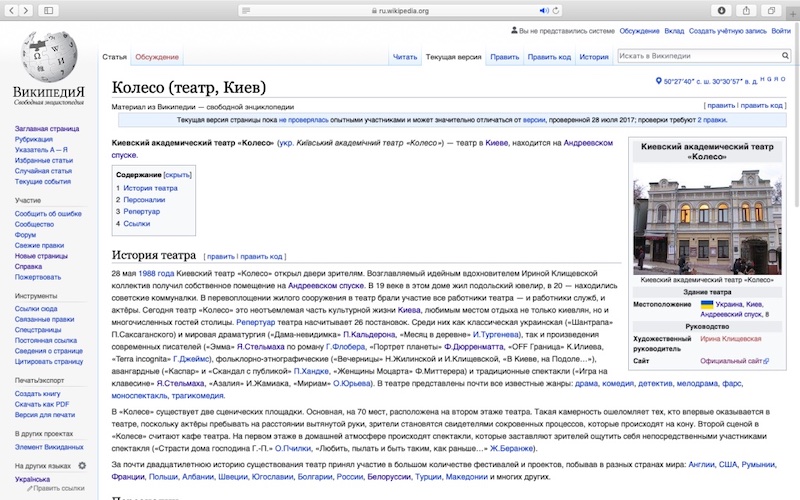800x500 pixels.
Task: Open the Править tab
Action: point(505,57)
